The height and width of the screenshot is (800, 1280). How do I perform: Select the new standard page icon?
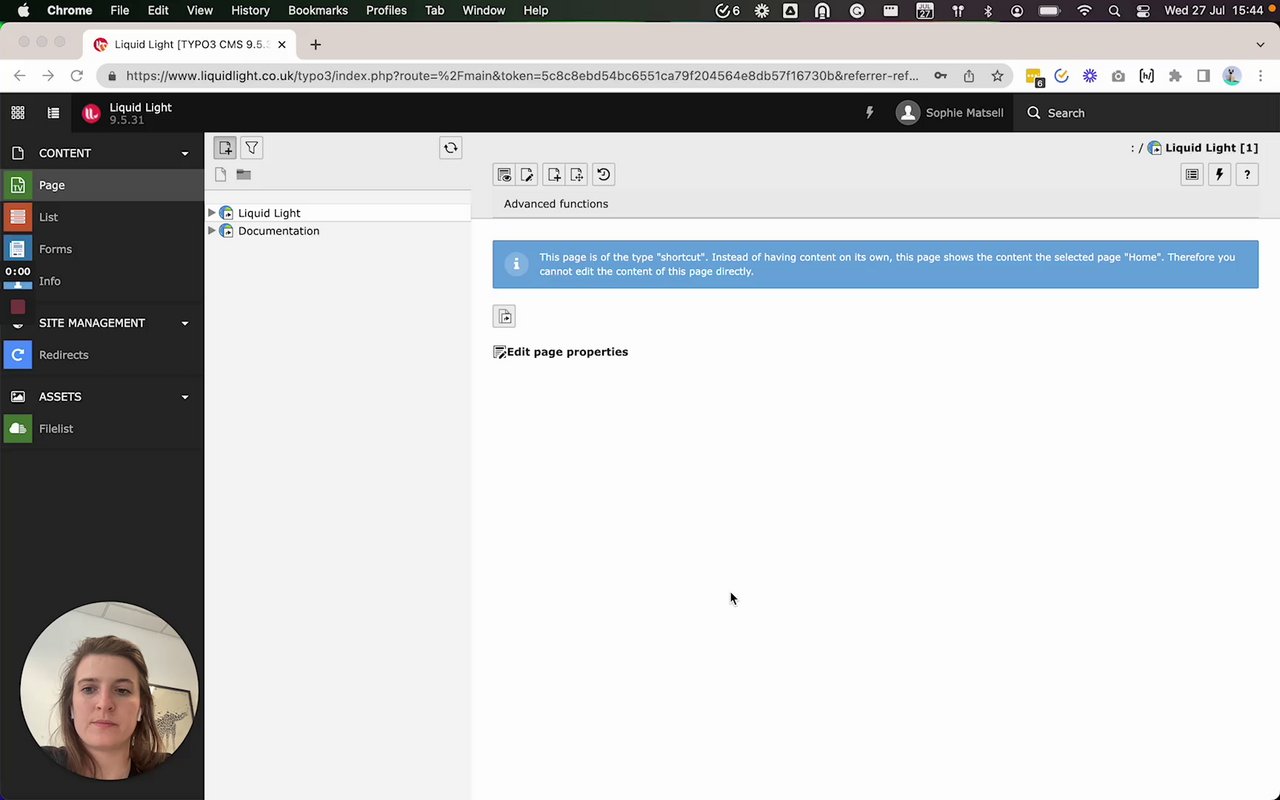[221, 175]
